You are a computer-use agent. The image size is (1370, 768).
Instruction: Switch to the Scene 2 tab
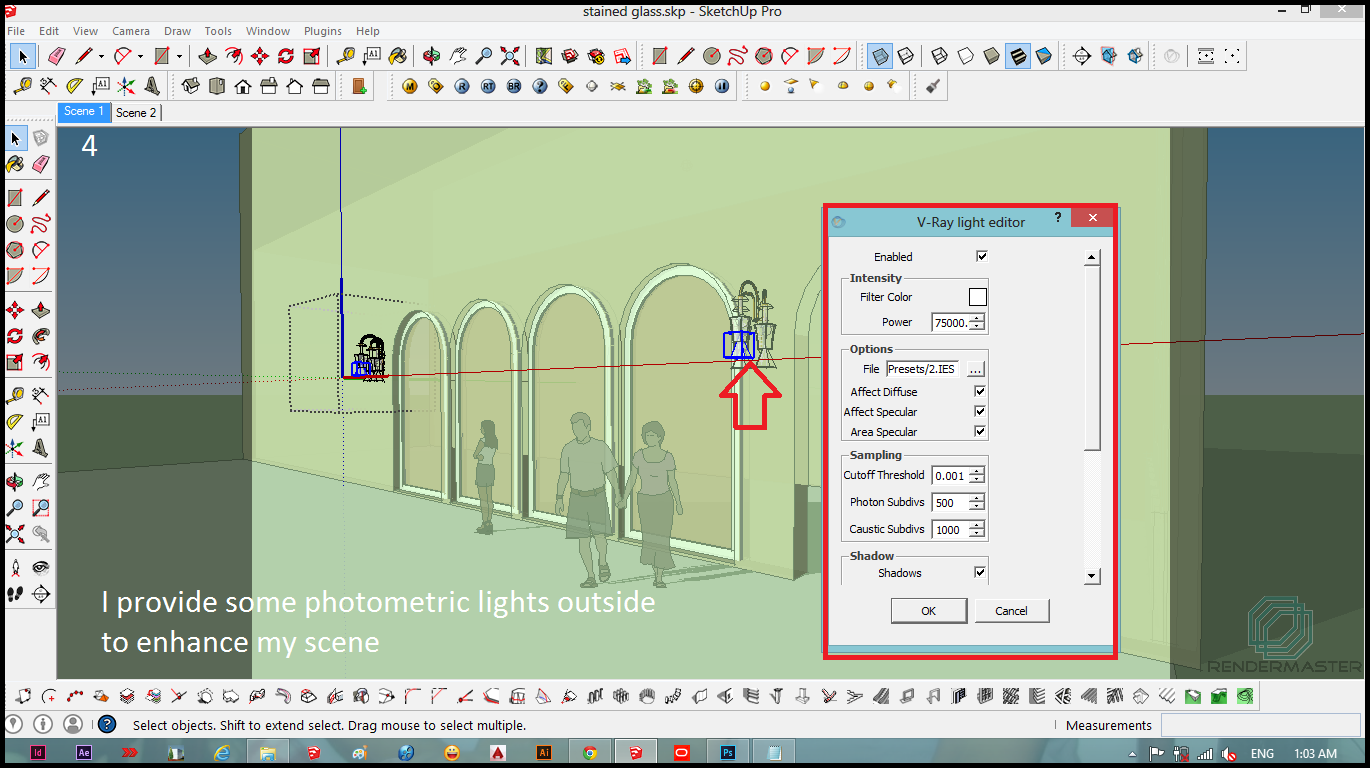136,113
